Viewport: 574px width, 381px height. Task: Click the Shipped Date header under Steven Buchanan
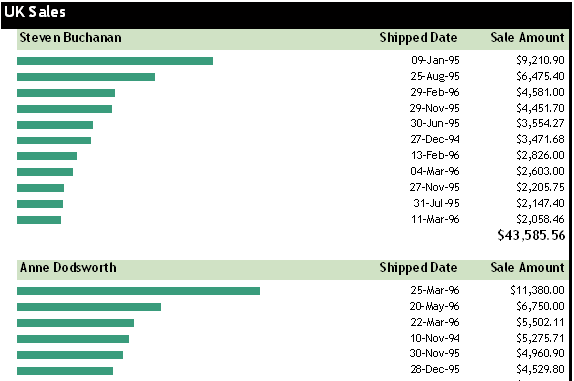418,38
